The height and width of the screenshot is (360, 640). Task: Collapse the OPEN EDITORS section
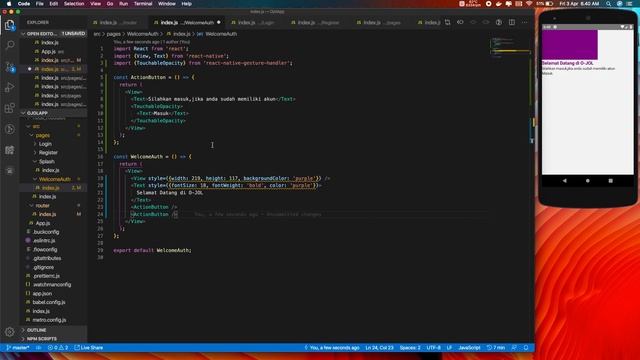click(x=54, y=33)
